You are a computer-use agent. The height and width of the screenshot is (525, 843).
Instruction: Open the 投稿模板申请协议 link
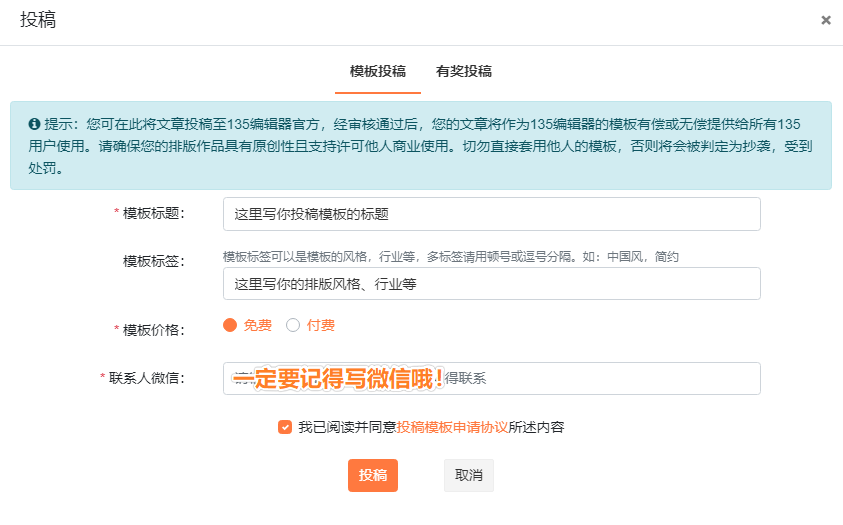tap(452, 427)
